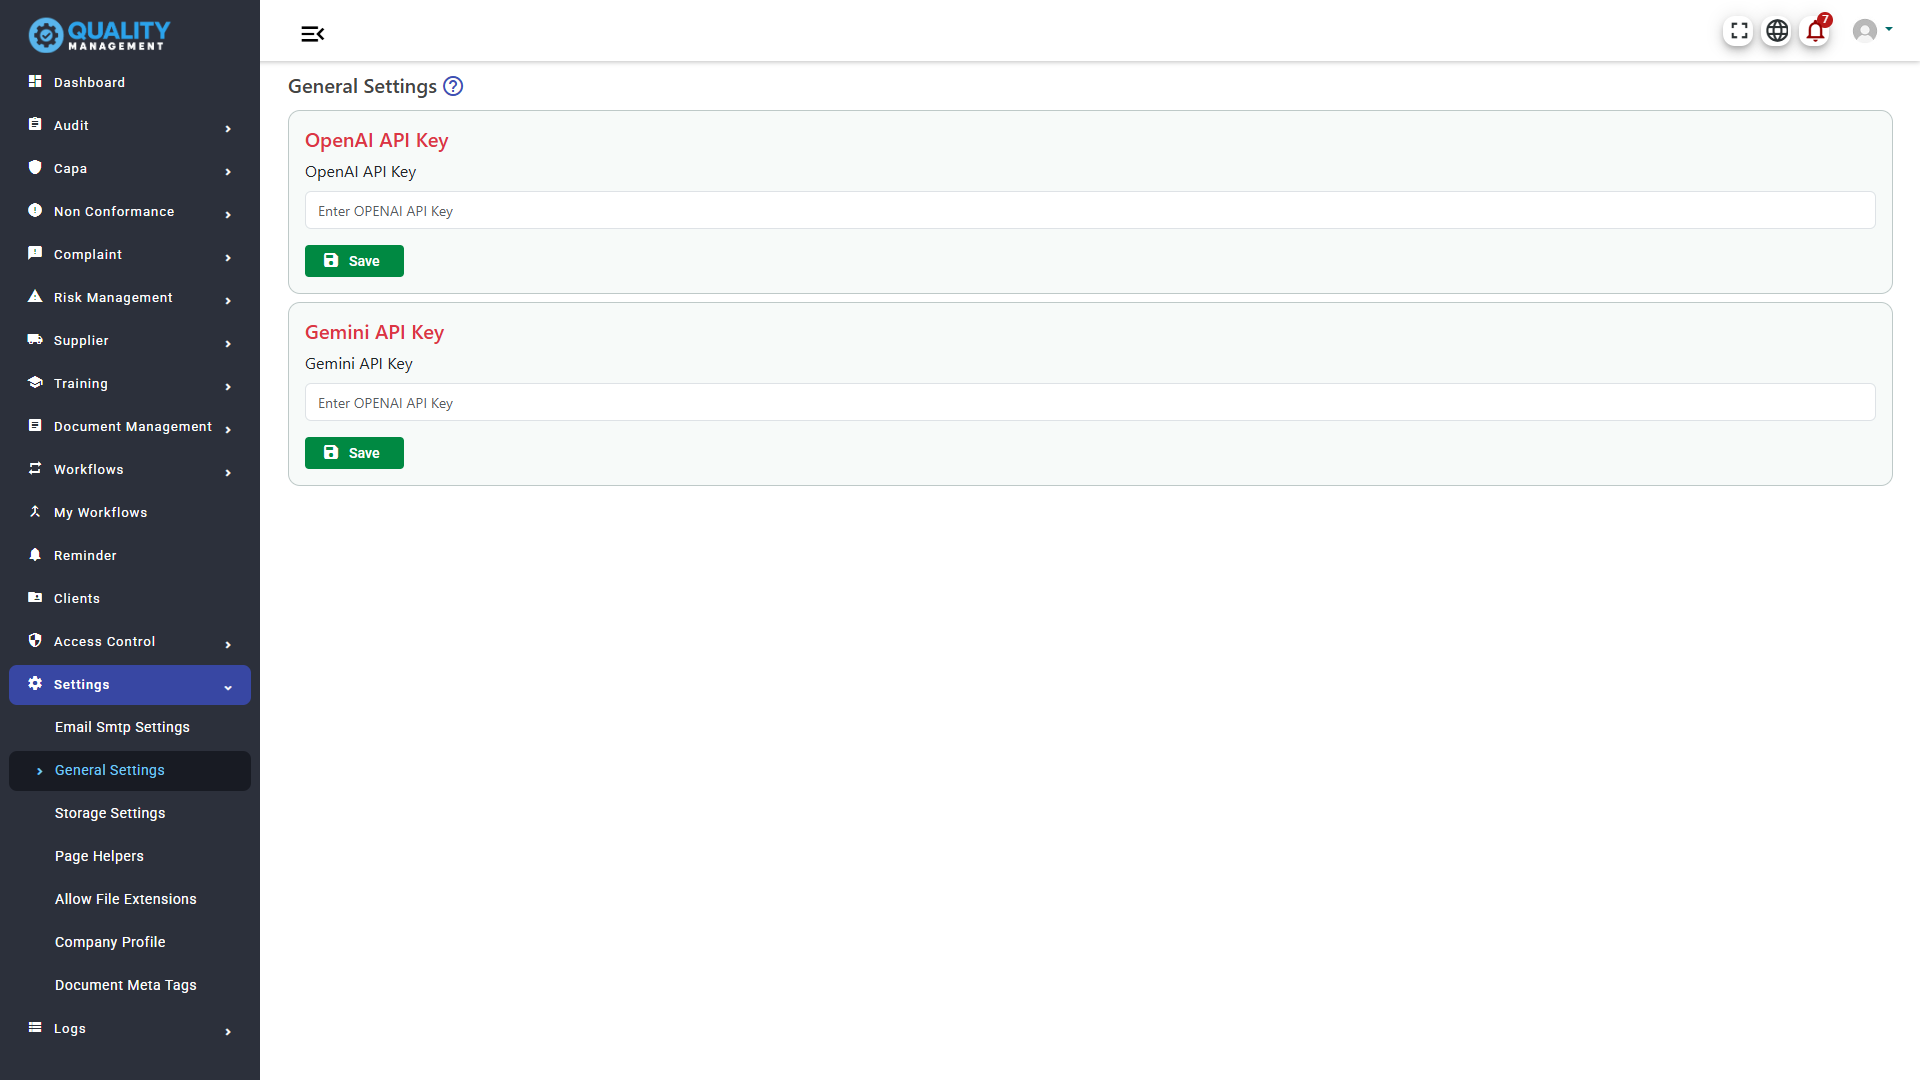Click the My Workflows icon
1920x1080 pixels.
(x=35, y=512)
